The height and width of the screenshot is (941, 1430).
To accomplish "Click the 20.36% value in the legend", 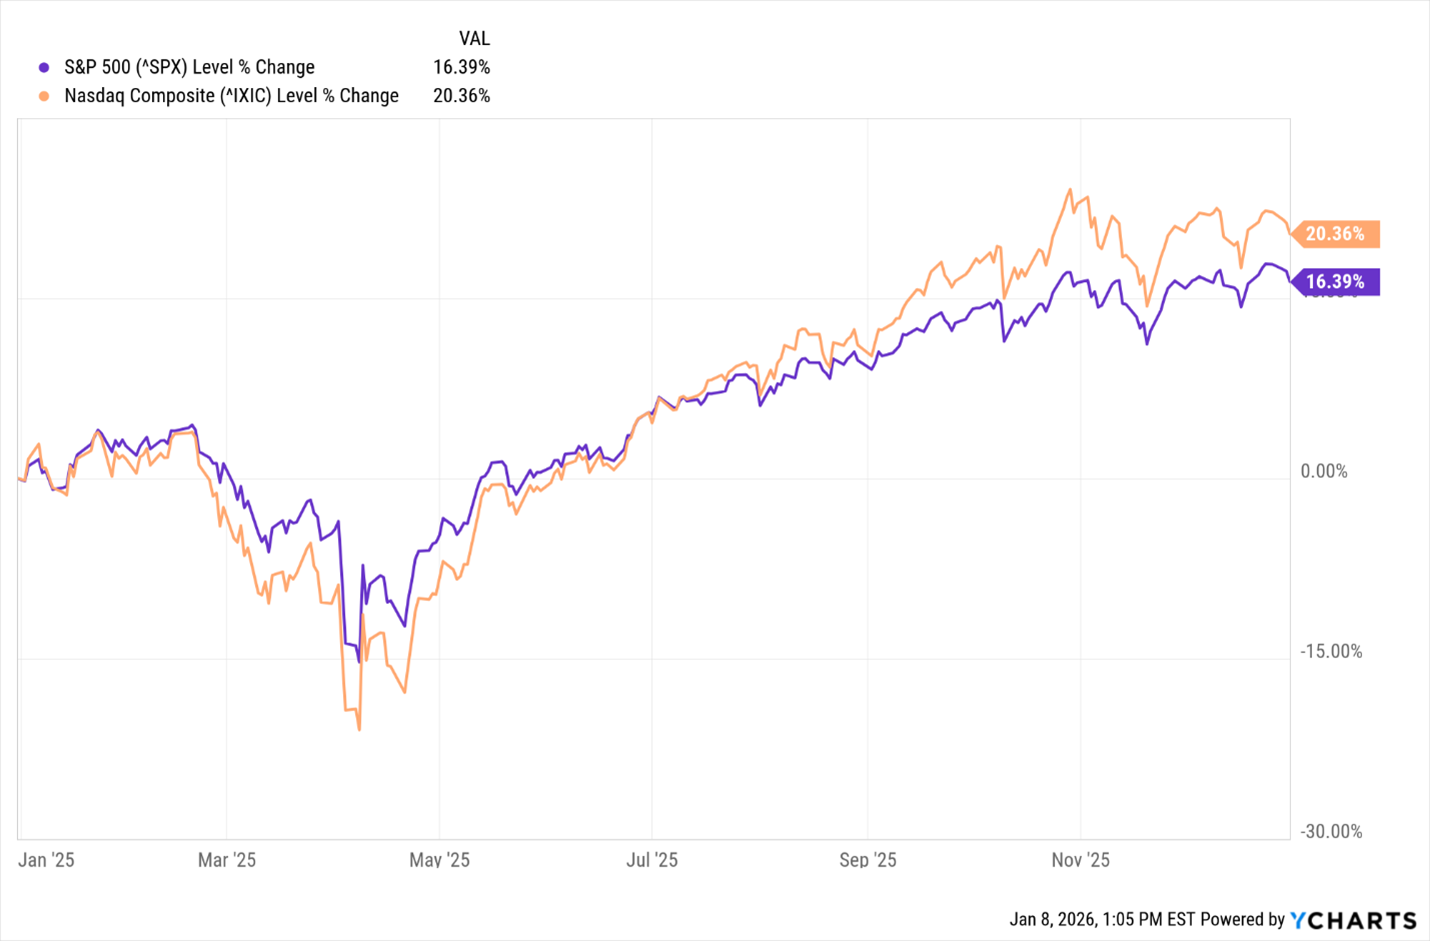I will pos(461,96).
